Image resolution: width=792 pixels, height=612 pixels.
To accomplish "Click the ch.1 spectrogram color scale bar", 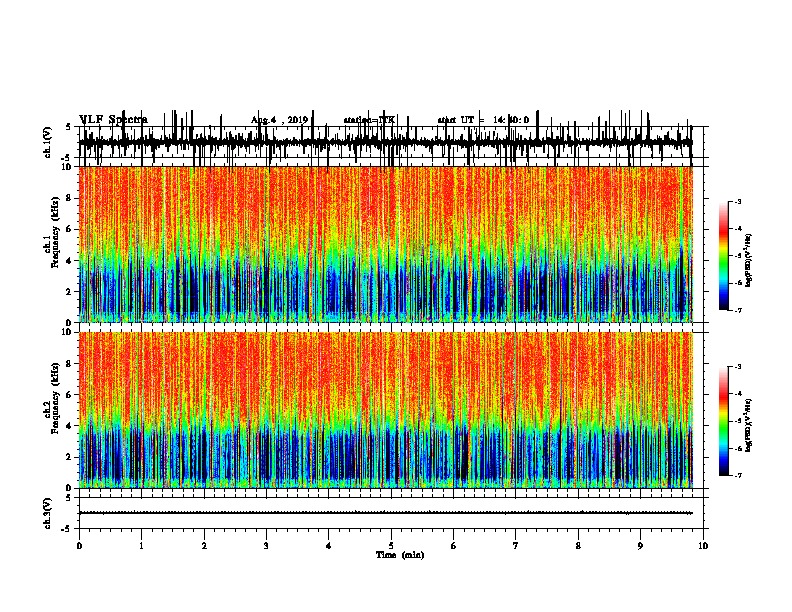I will [x=723, y=256].
